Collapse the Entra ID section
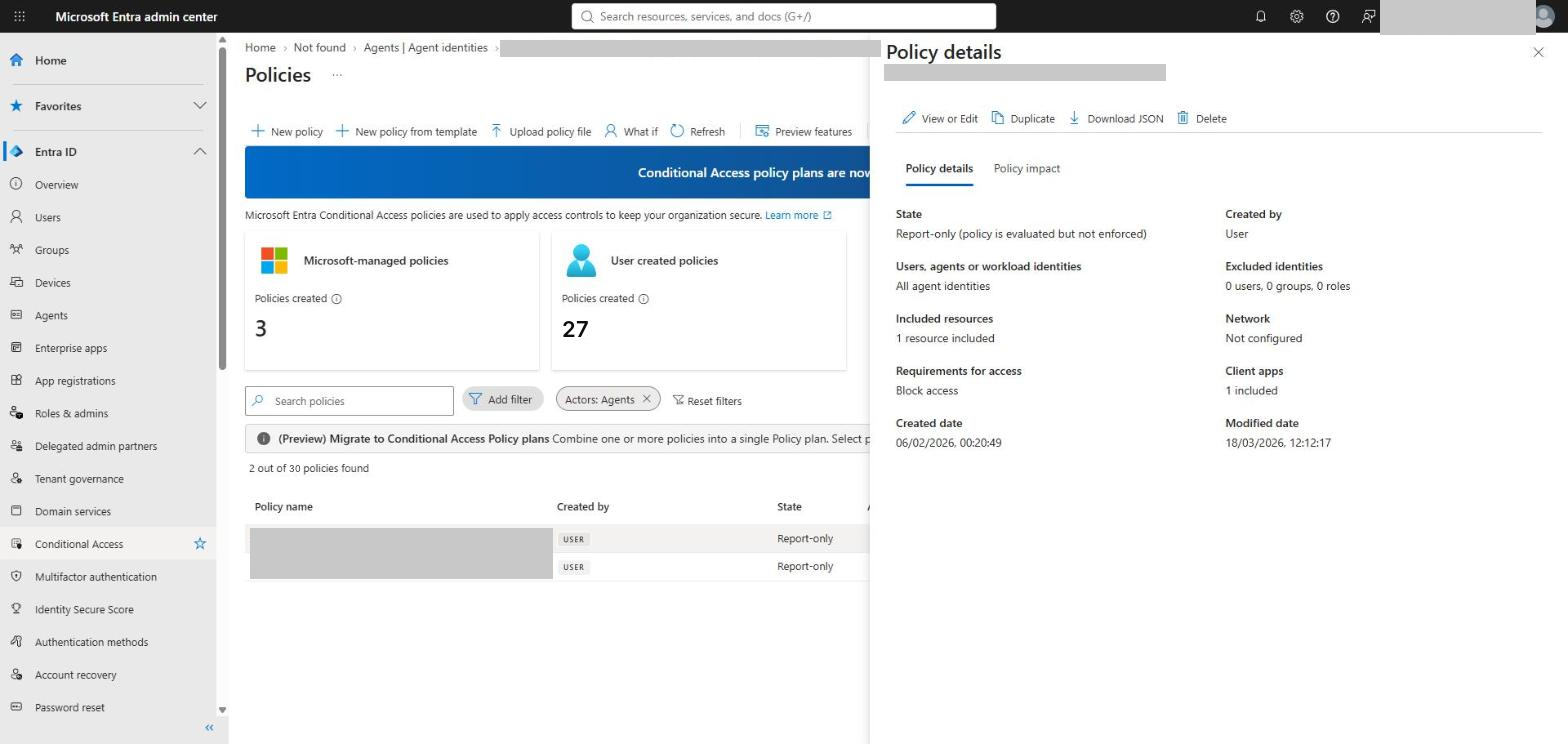This screenshot has height=744, width=1568. click(199, 152)
